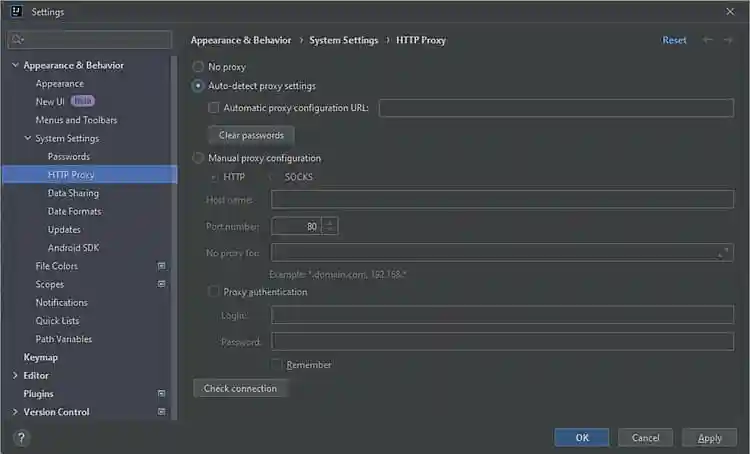The image size is (750, 454).
Task: Open New UI settings page
Action: pyautogui.click(x=50, y=102)
